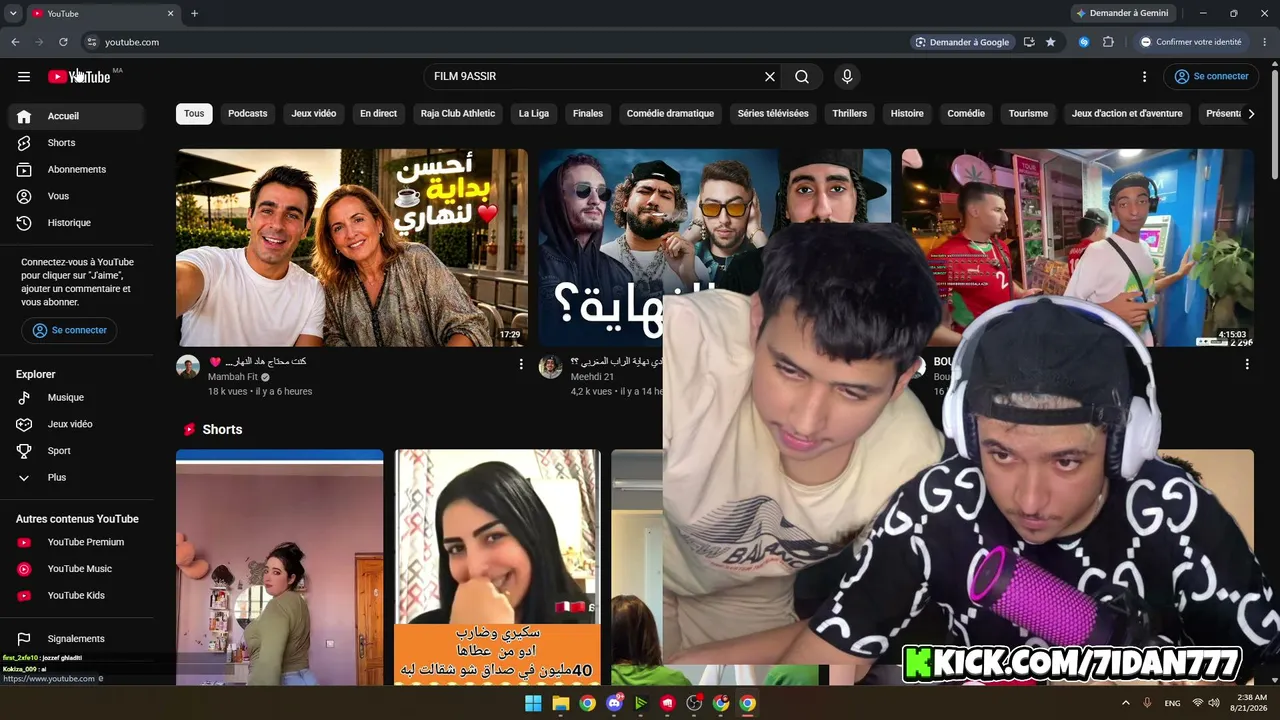Viewport: 1280px width, 720px height.
Task: Open Historique in the sidebar
Action: pos(76,223)
